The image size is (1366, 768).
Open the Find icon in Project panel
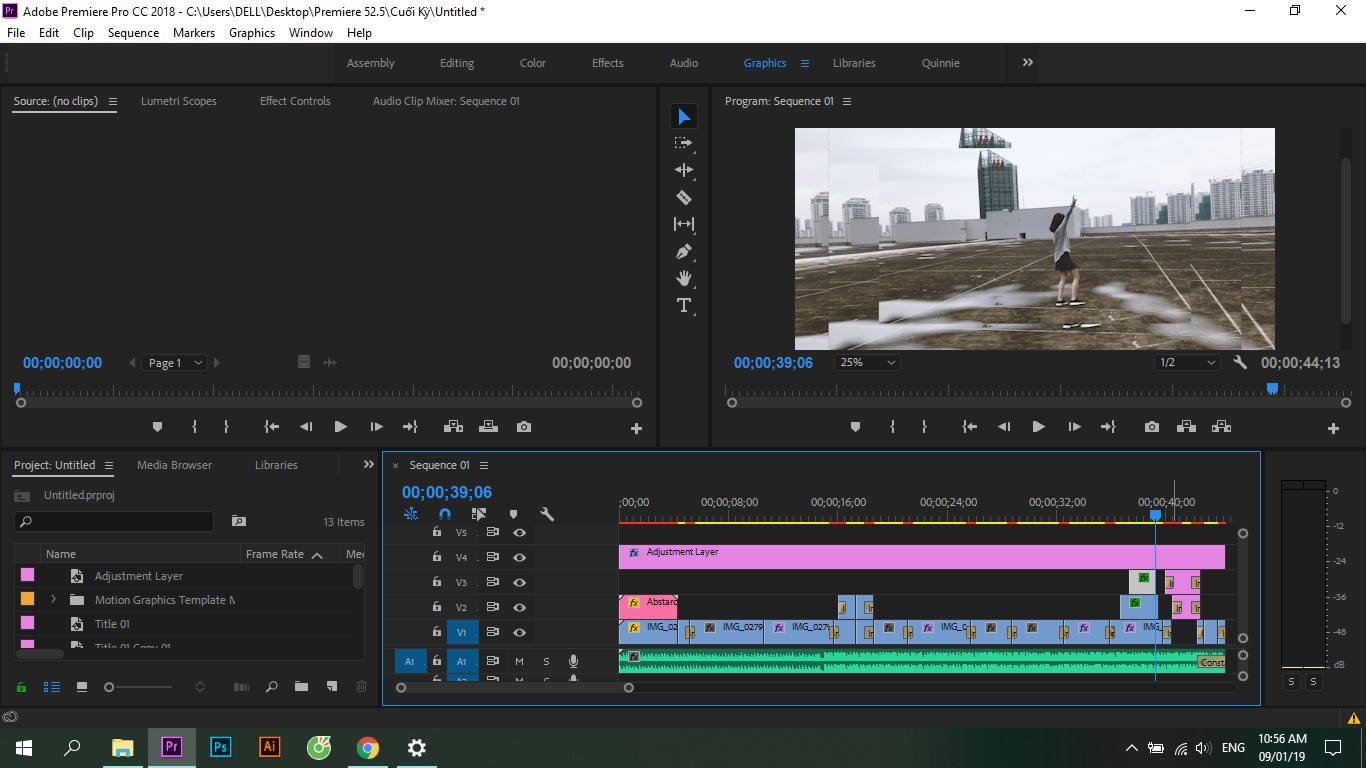coord(271,687)
